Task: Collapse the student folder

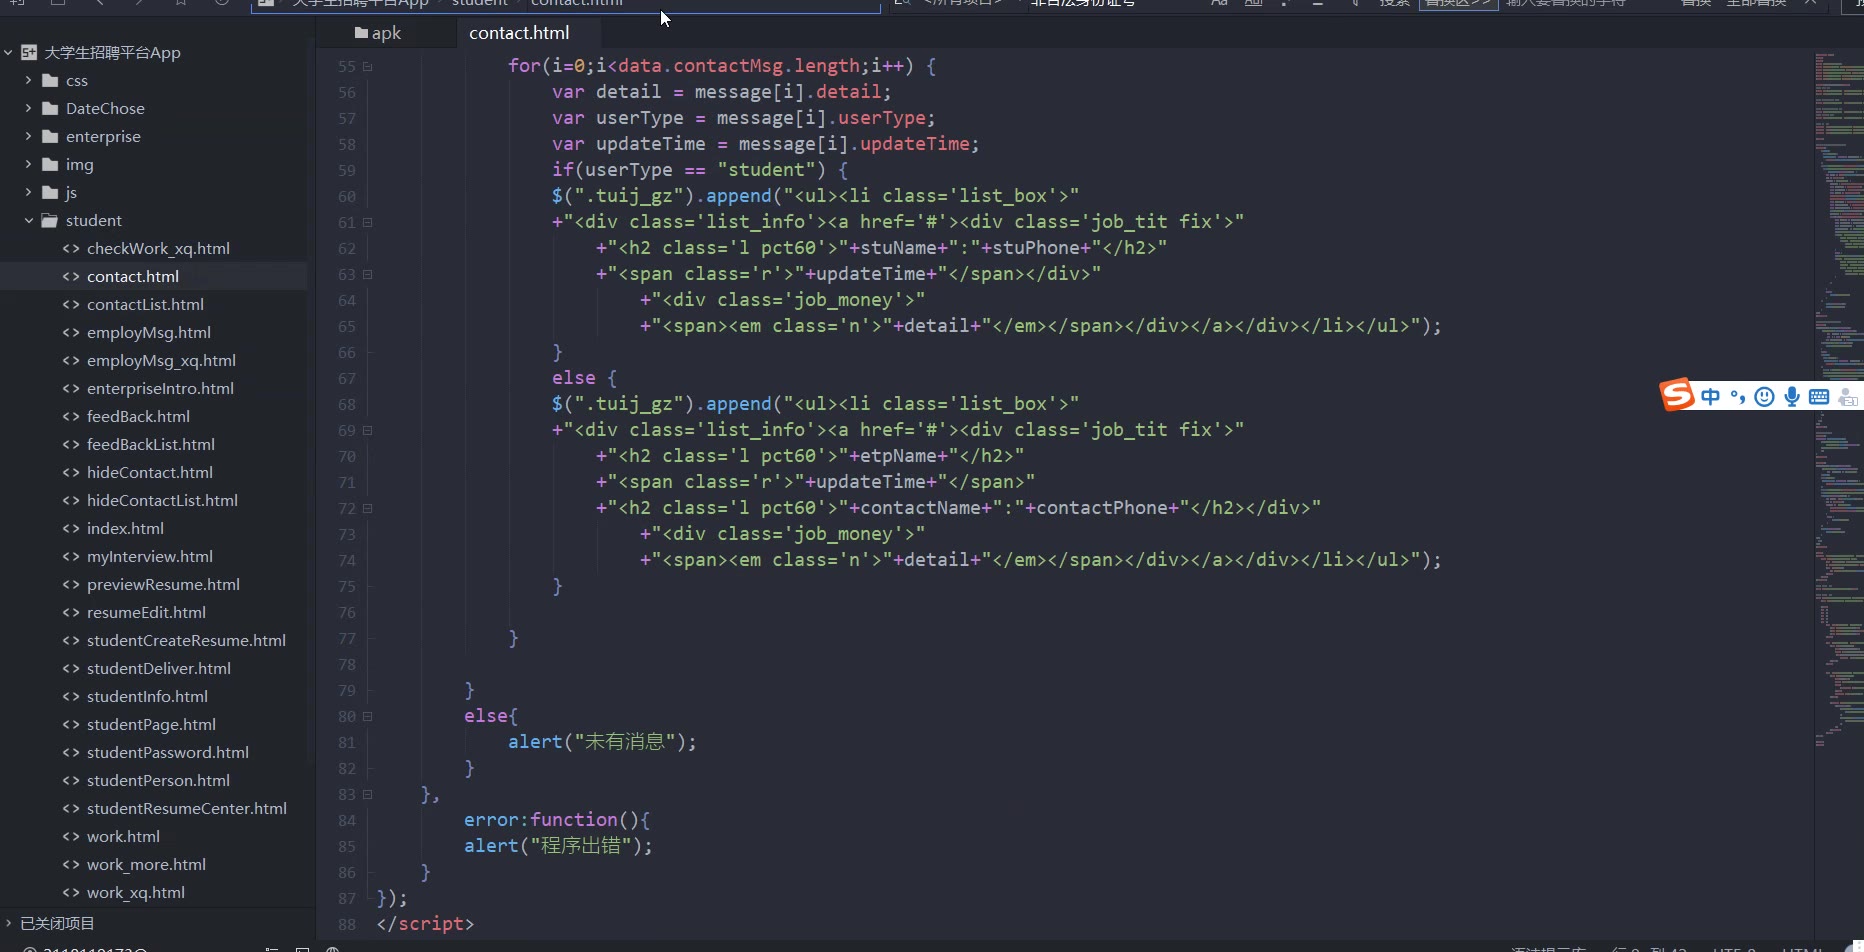Action: [x=28, y=220]
